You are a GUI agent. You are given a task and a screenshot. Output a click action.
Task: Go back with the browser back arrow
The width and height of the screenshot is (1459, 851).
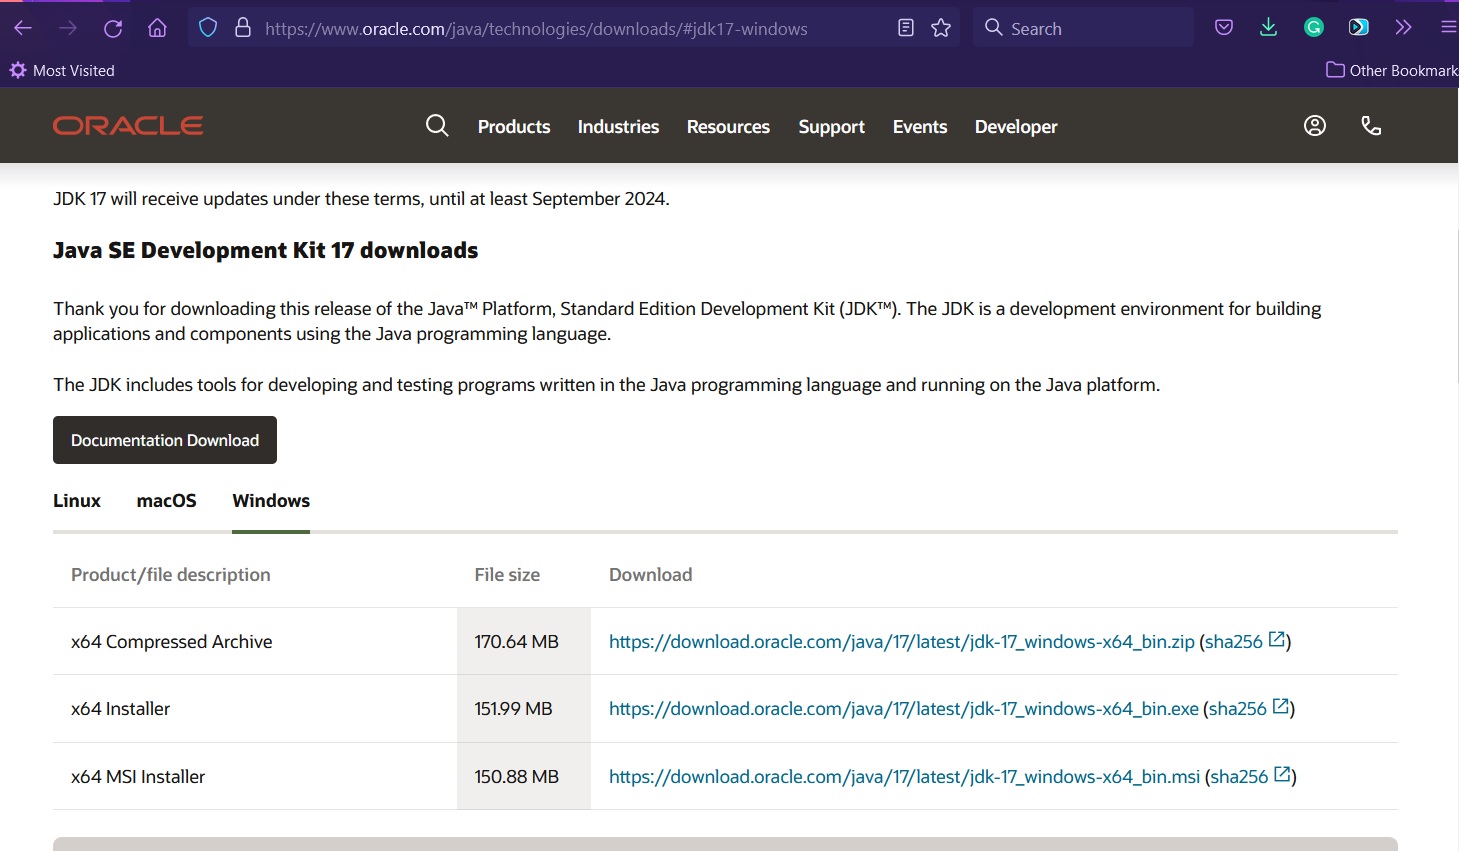[x=23, y=28]
